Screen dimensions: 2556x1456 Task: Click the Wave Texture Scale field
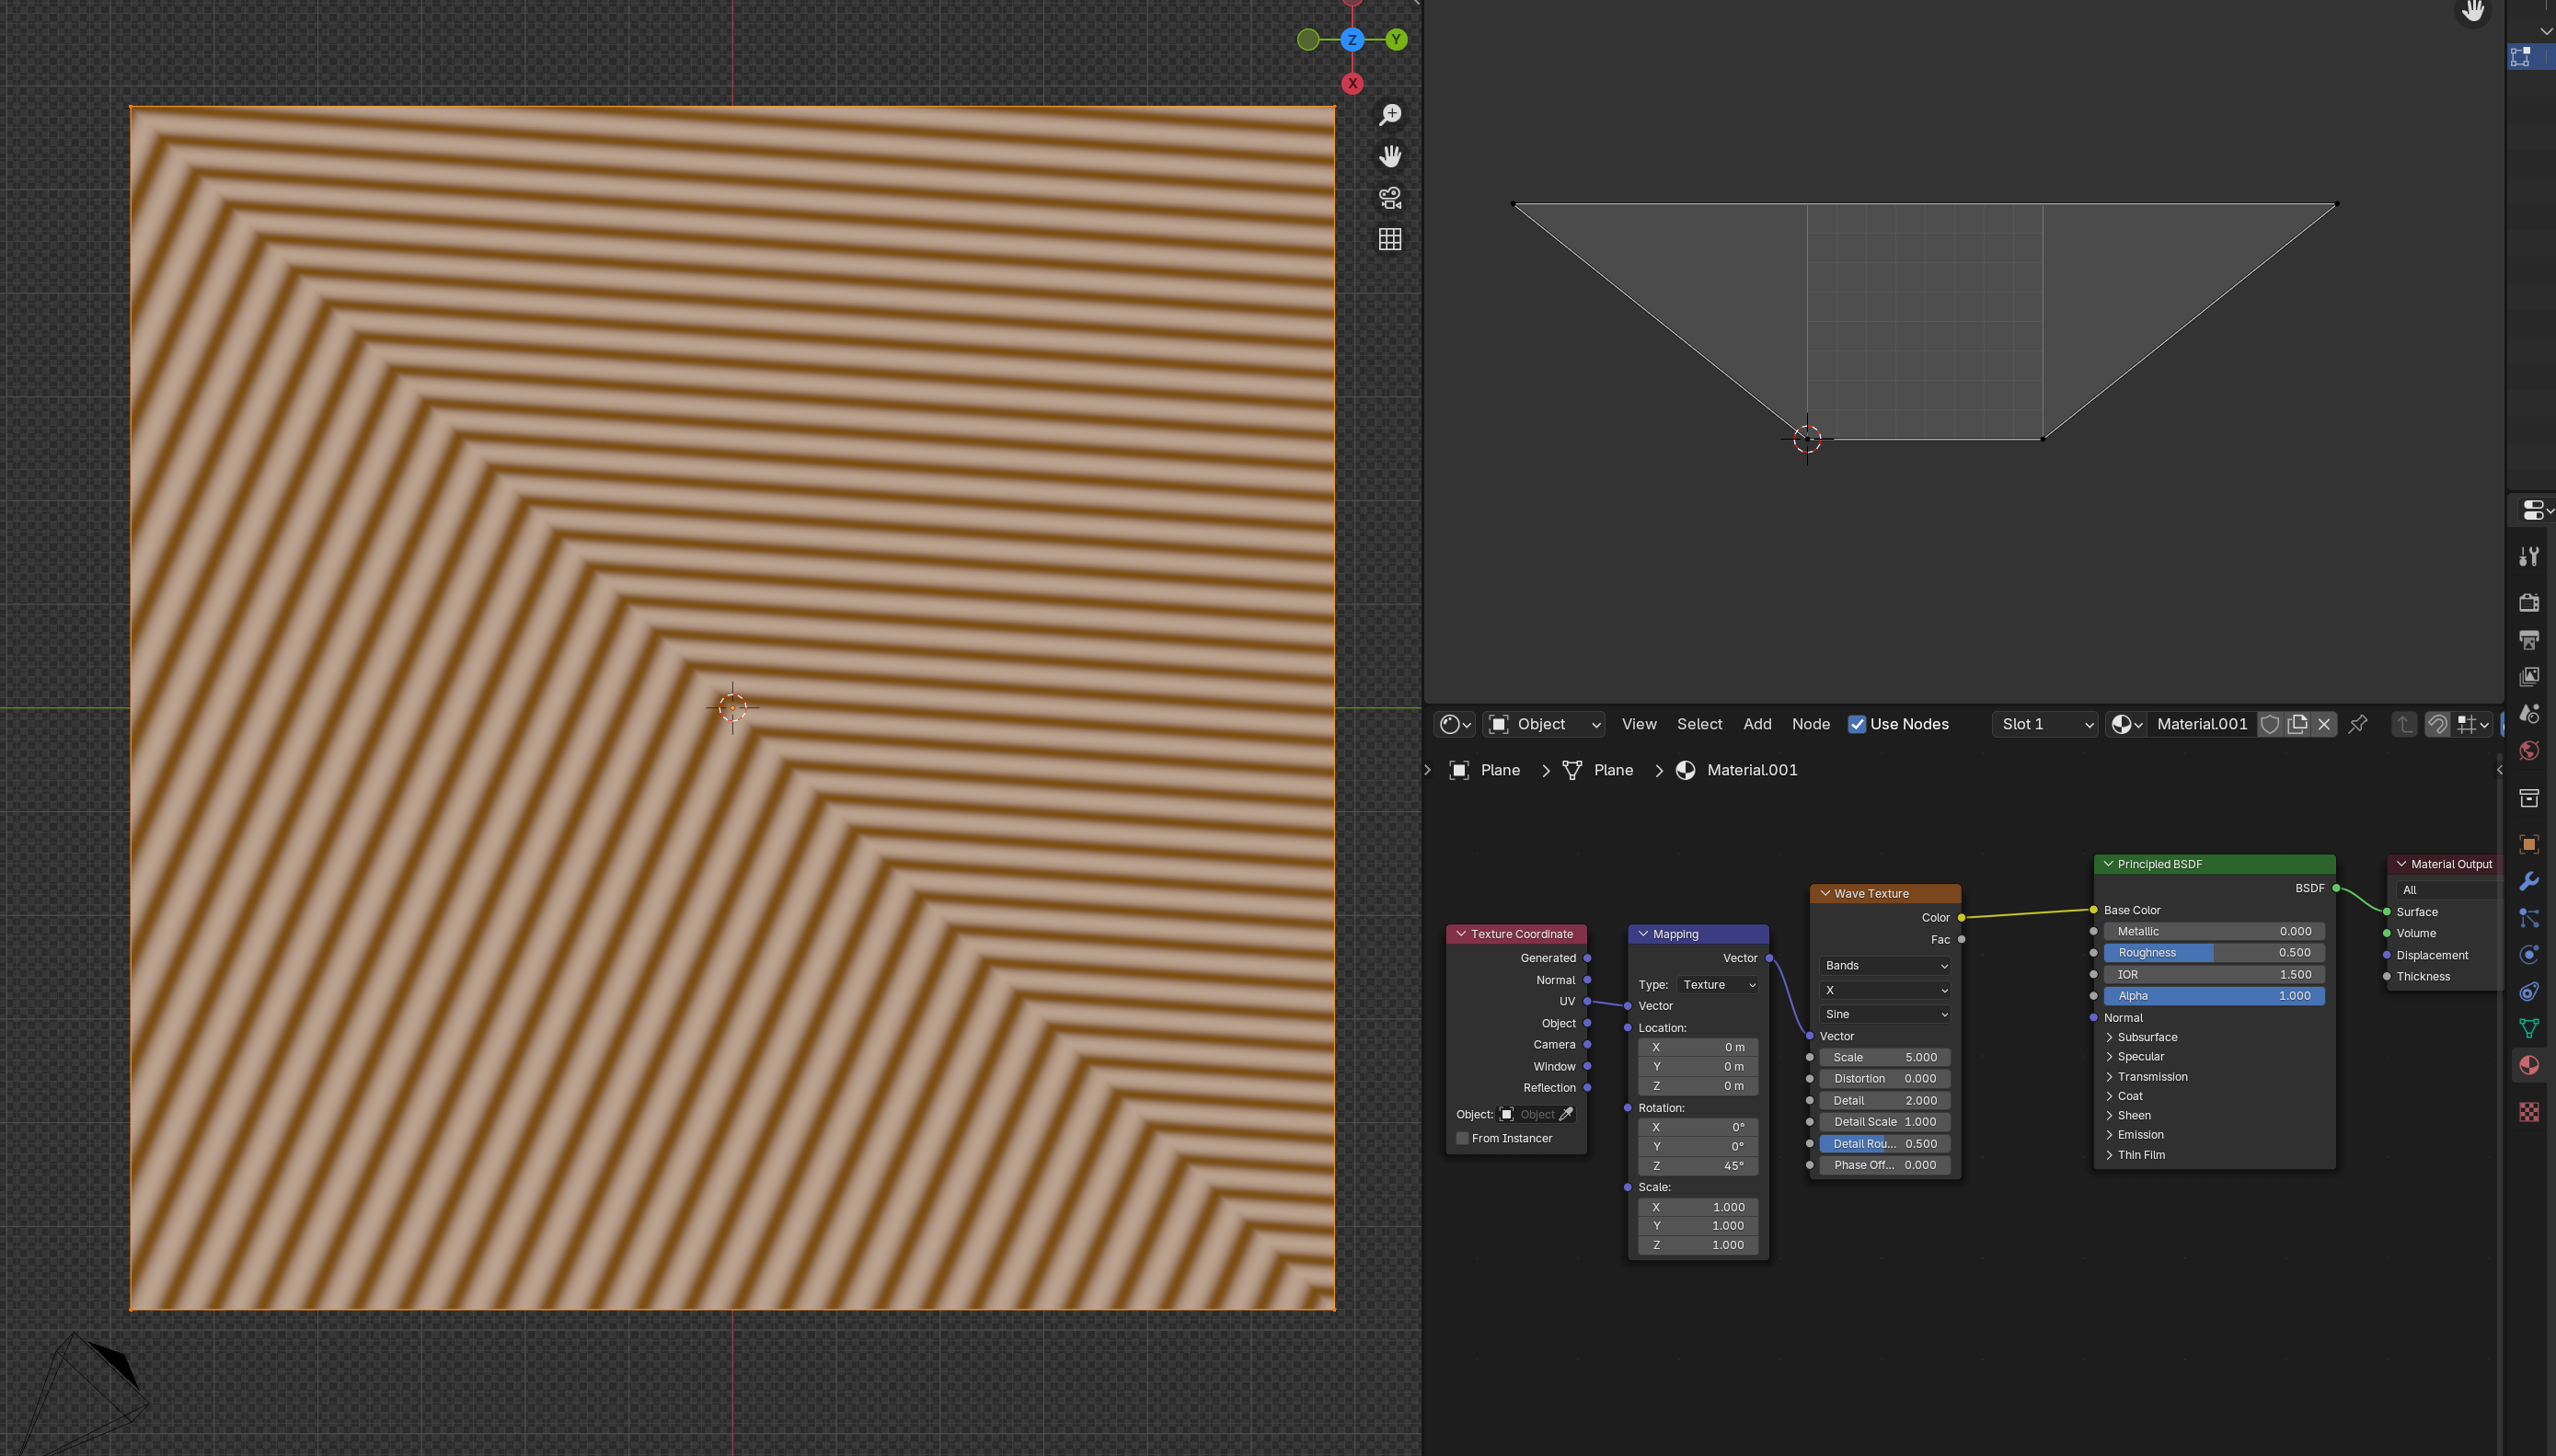pyautogui.click(x=1884, y=1057)
